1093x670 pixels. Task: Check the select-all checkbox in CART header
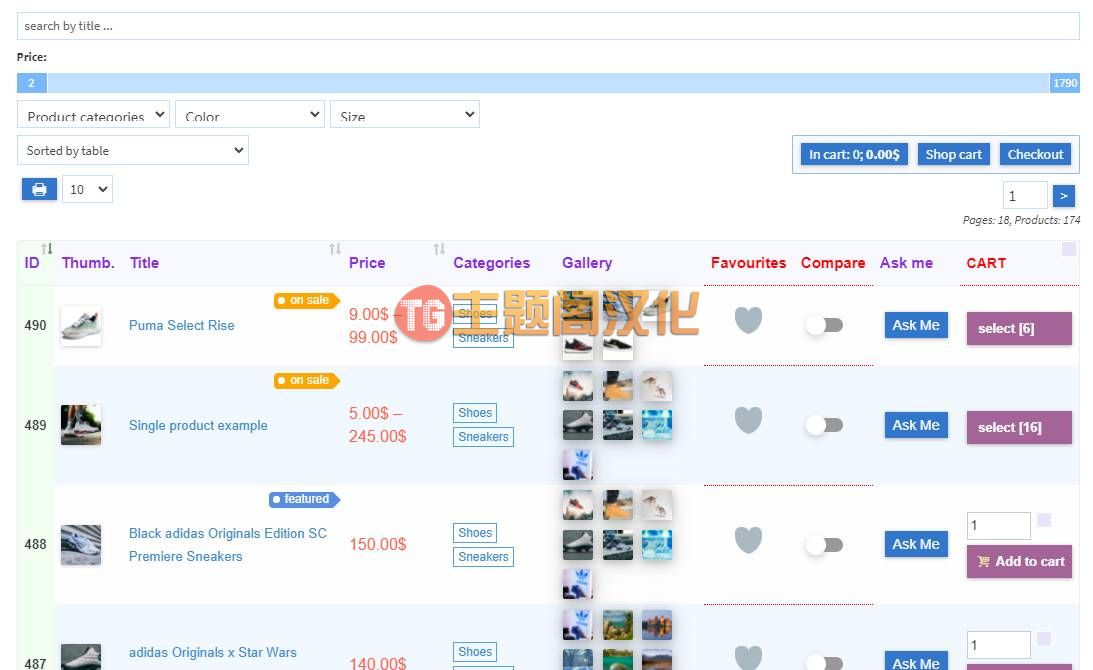click(1069, 249)
